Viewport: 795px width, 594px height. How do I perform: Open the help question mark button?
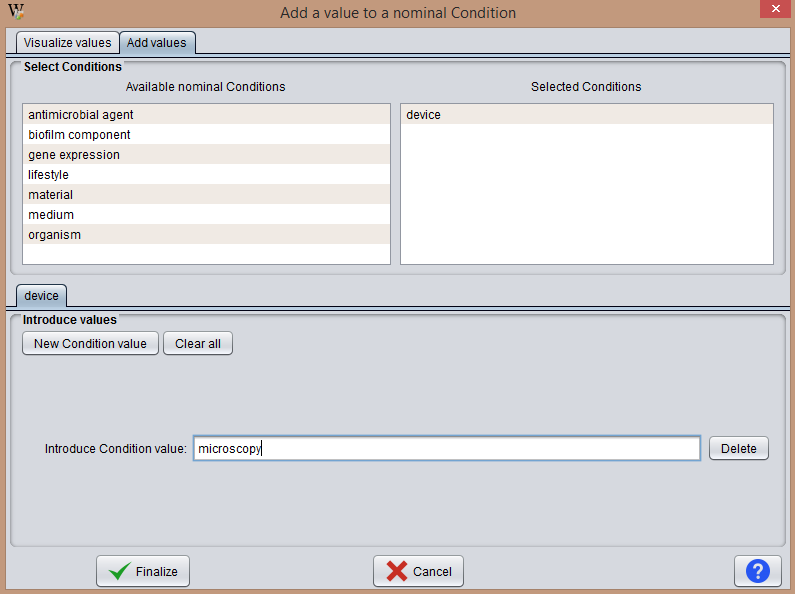pos(758,571)
